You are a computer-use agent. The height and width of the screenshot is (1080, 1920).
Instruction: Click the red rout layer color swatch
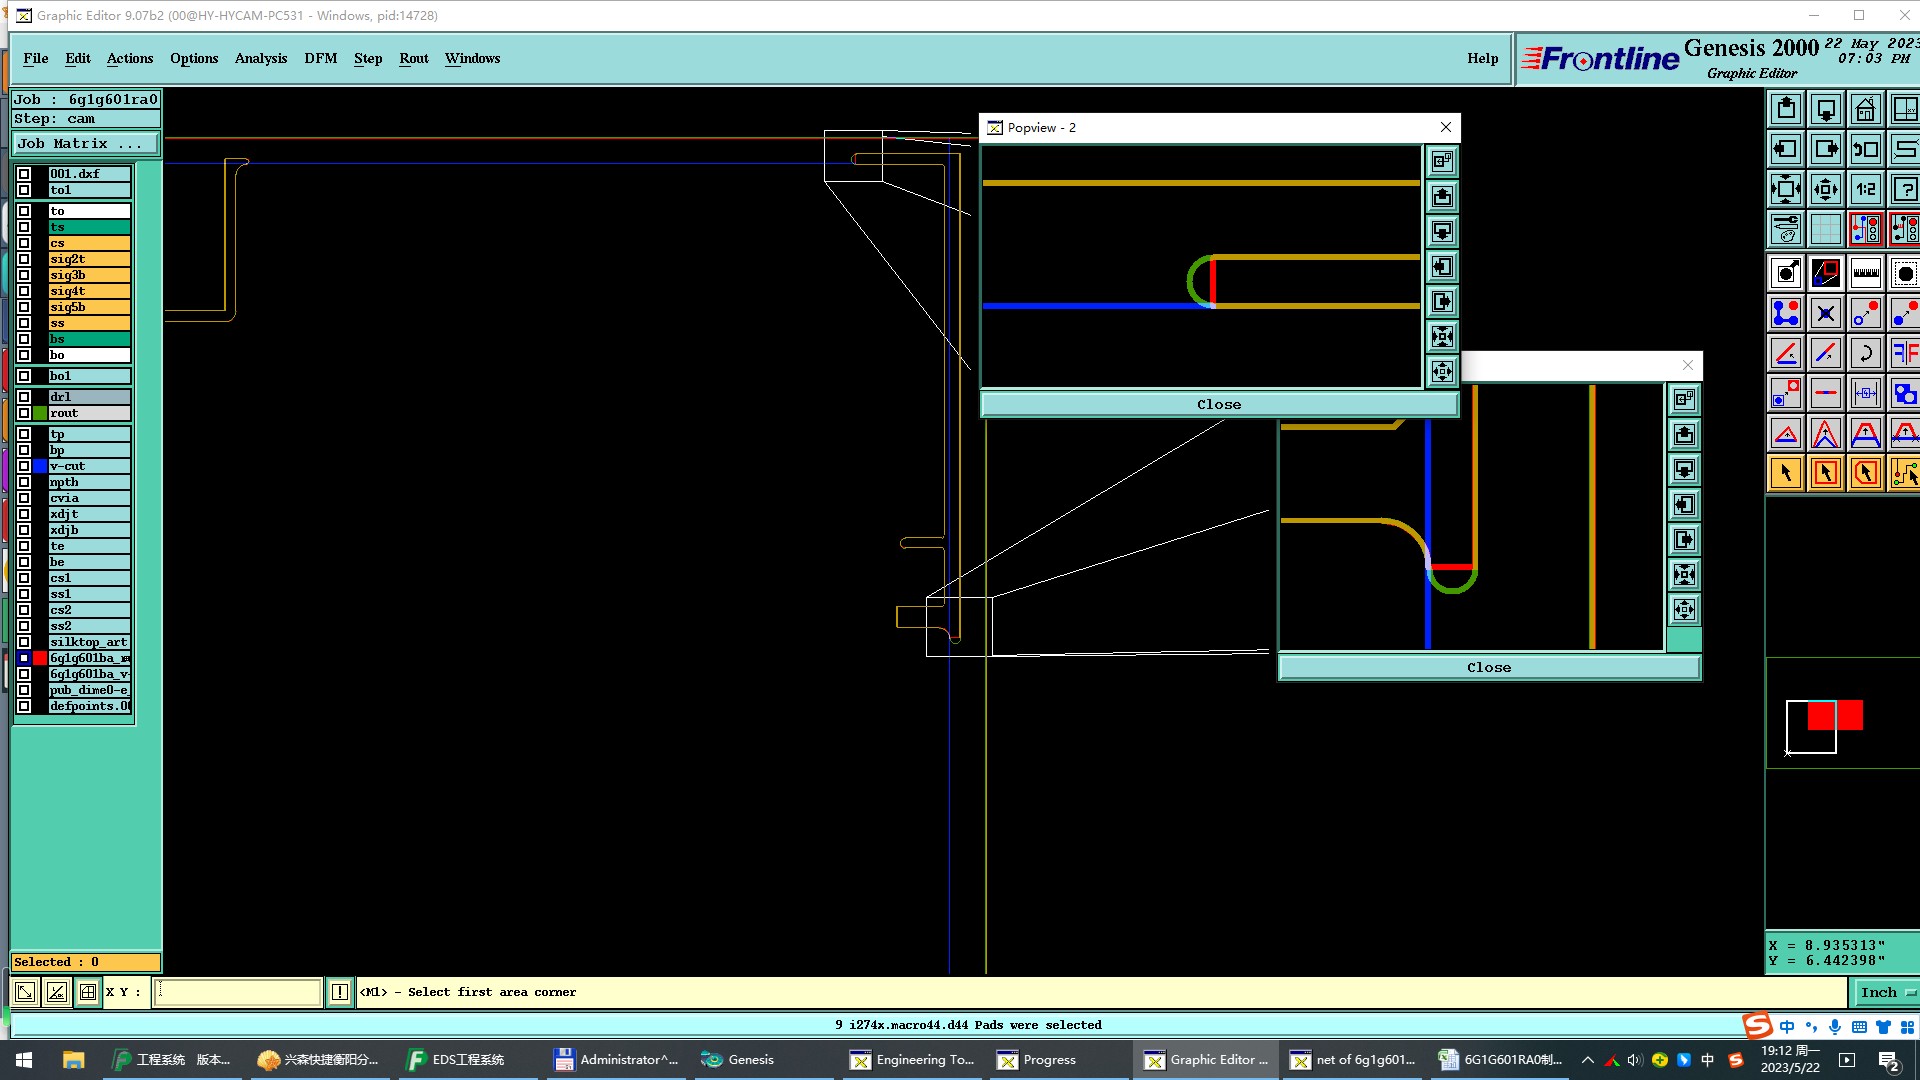tap(40, 658)
